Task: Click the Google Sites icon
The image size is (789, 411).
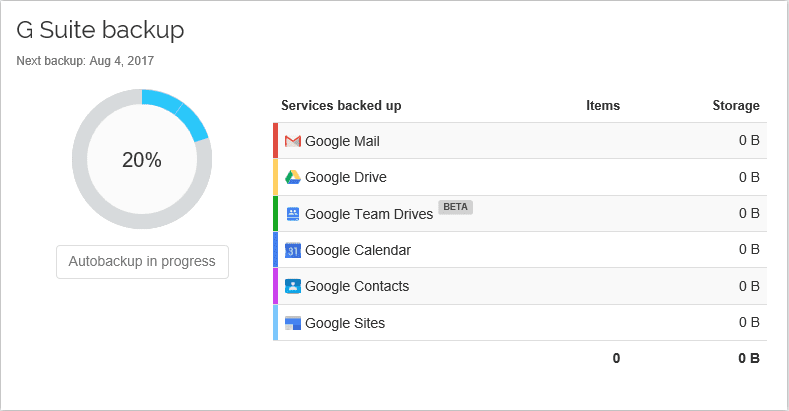Action: pos(293,323)
